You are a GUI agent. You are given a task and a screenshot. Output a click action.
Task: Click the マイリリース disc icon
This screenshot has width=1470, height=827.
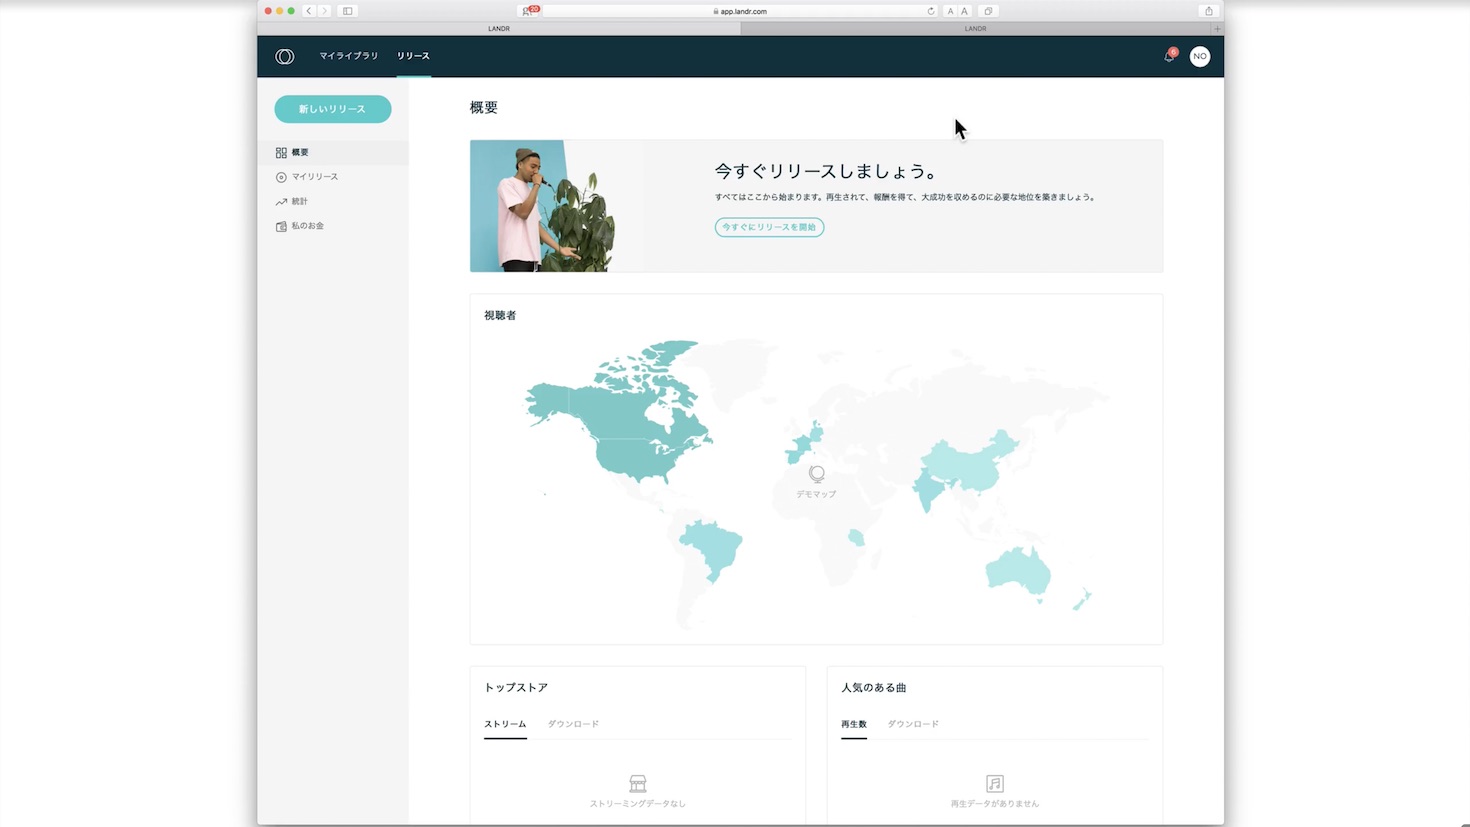[x=281, y=177]
